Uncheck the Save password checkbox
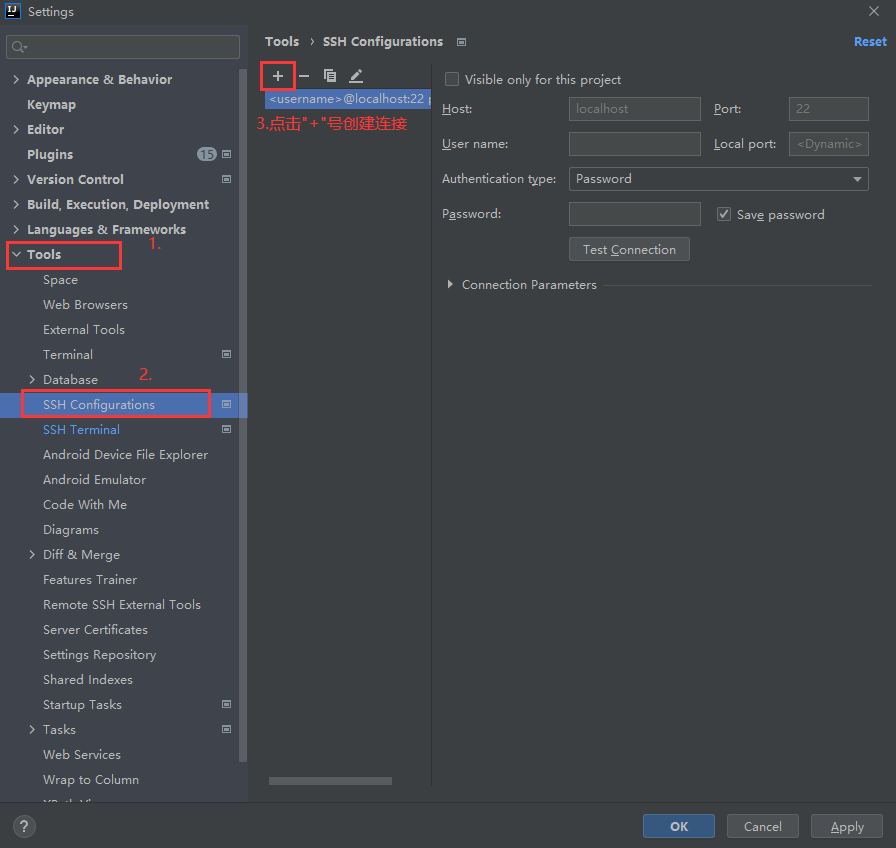Screen dimensions: 896x848 click(724, 214)
